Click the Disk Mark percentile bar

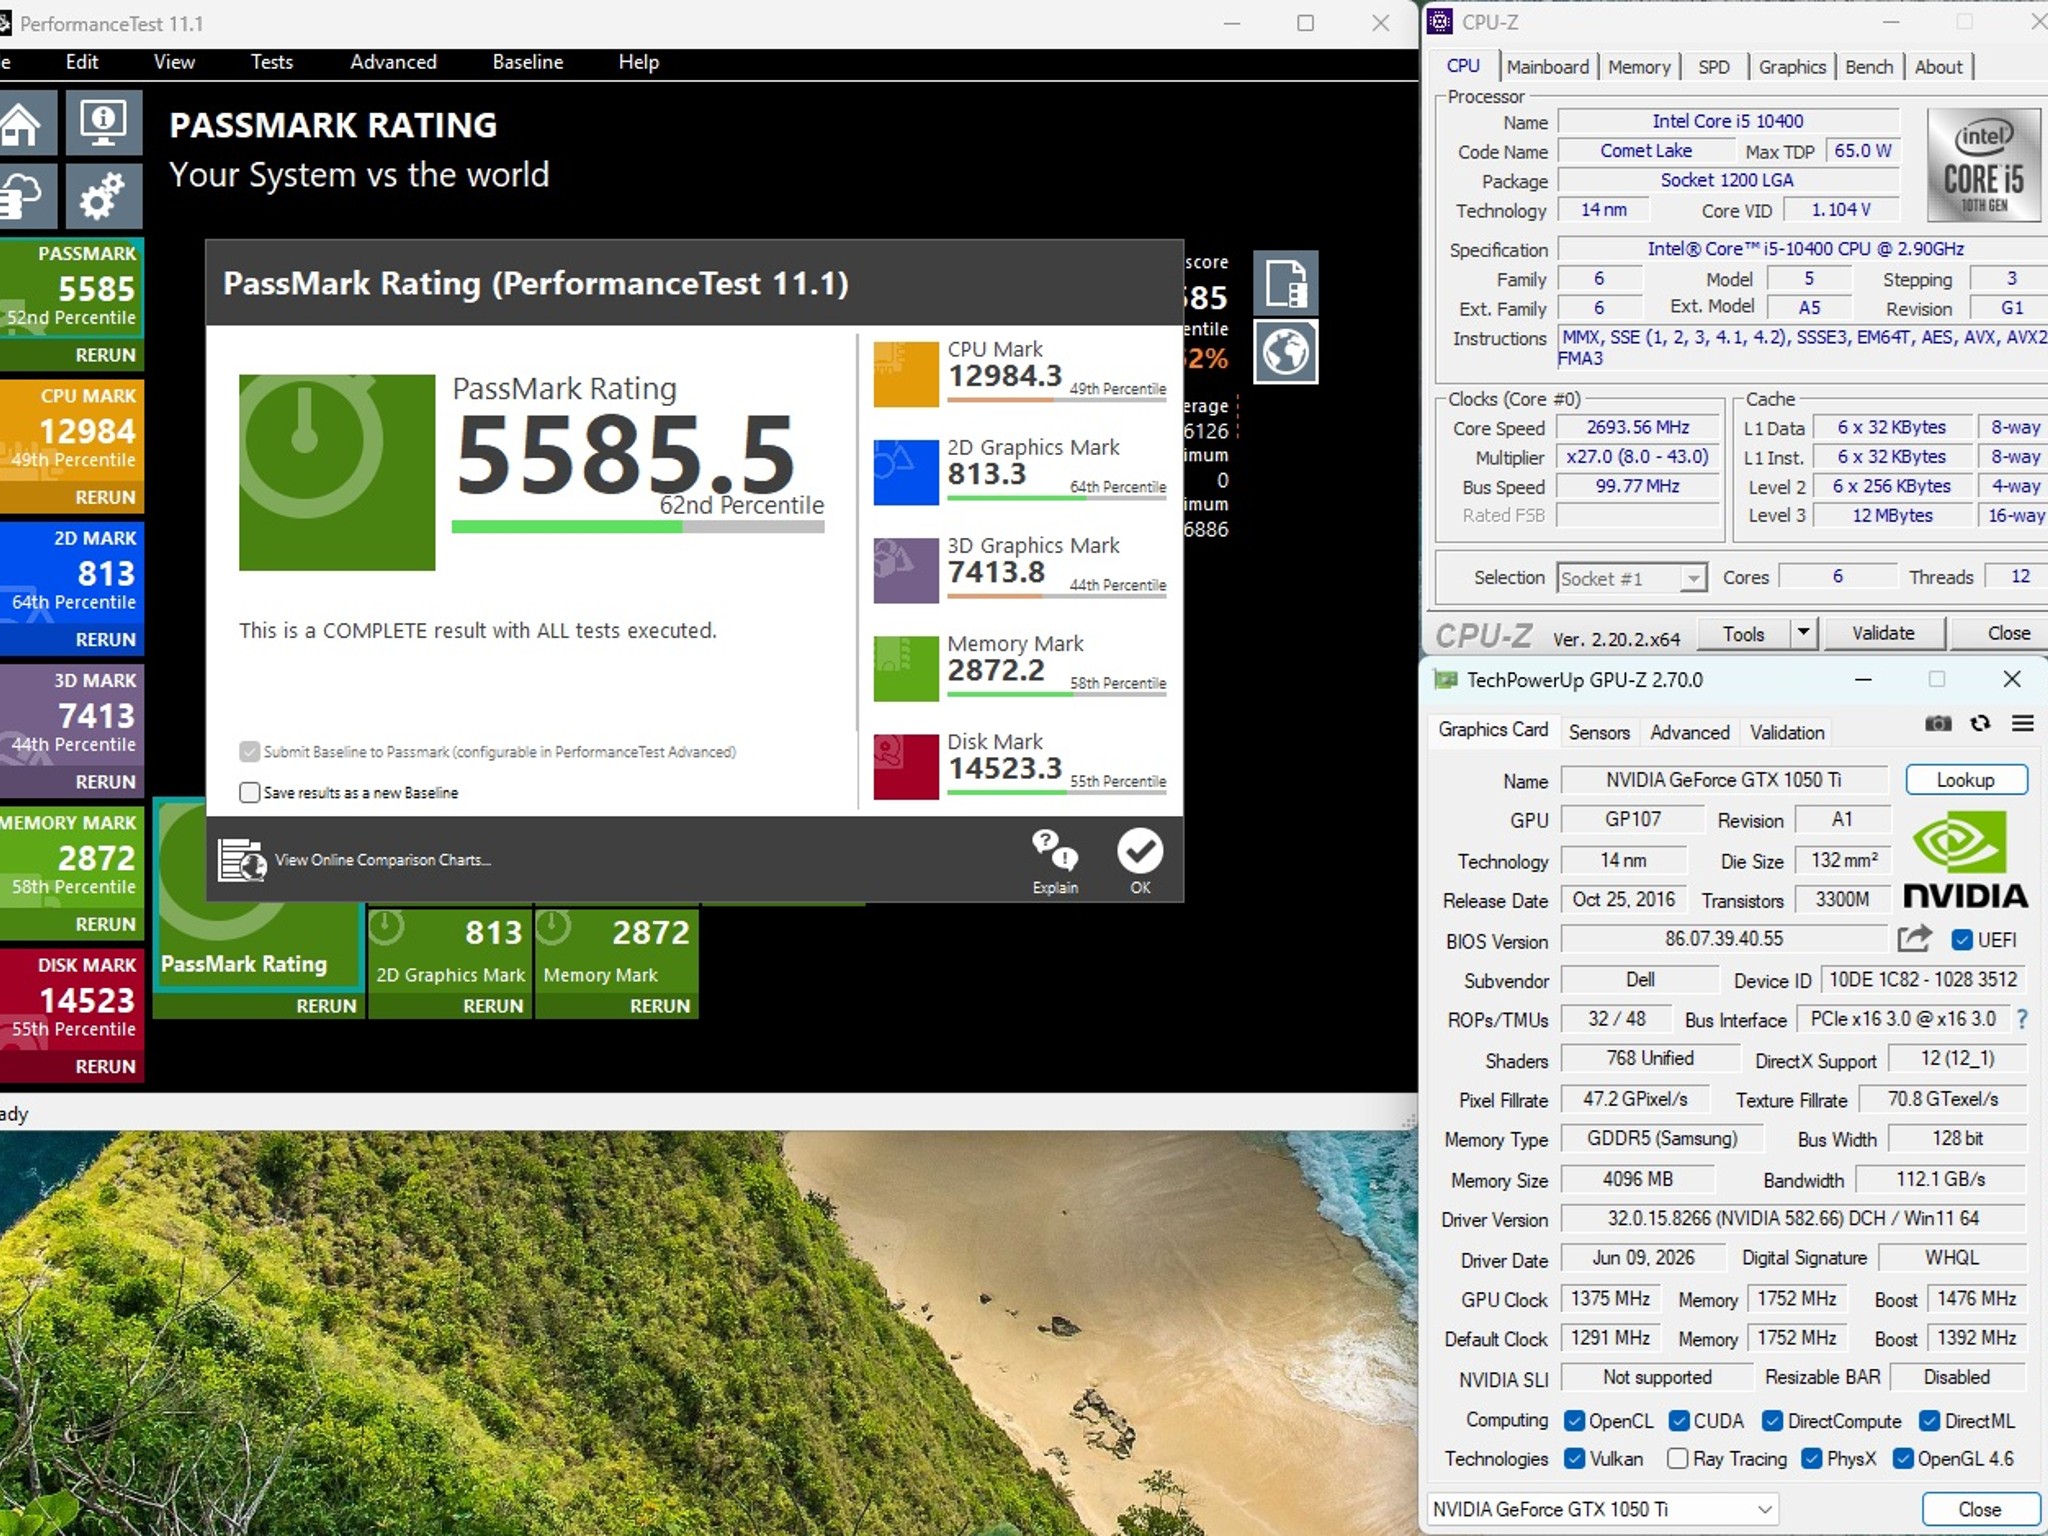click(x=1057, y=793)
